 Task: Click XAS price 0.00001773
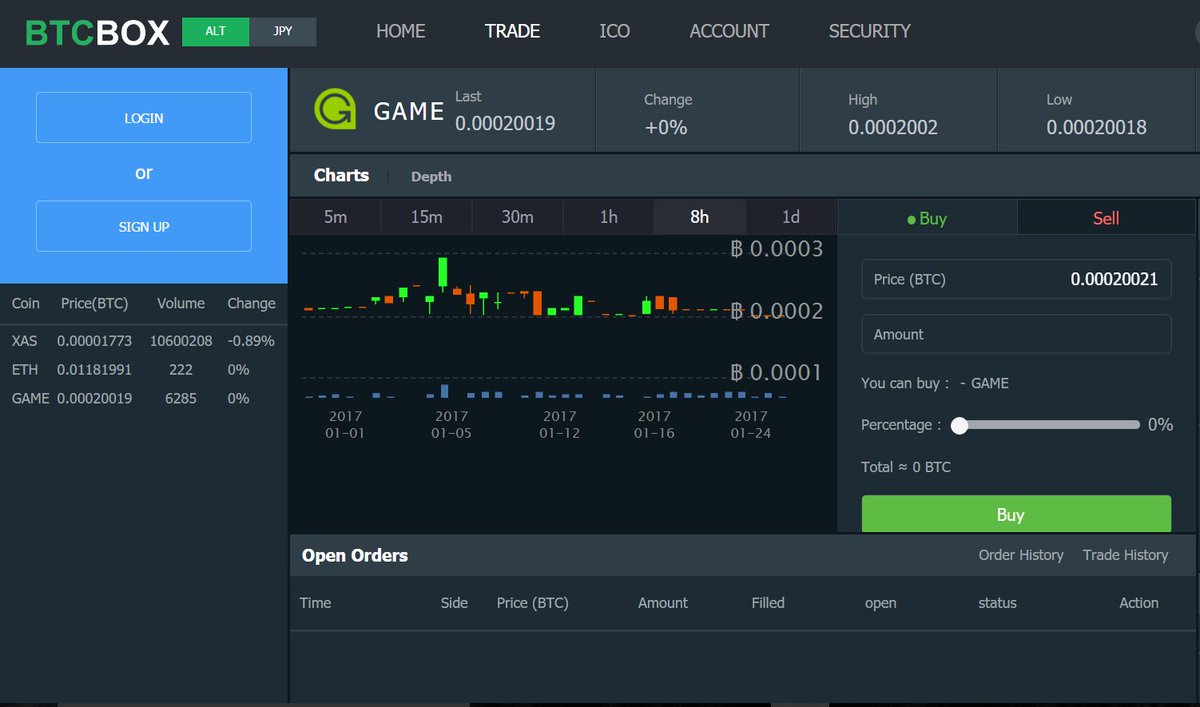[94, 341]
